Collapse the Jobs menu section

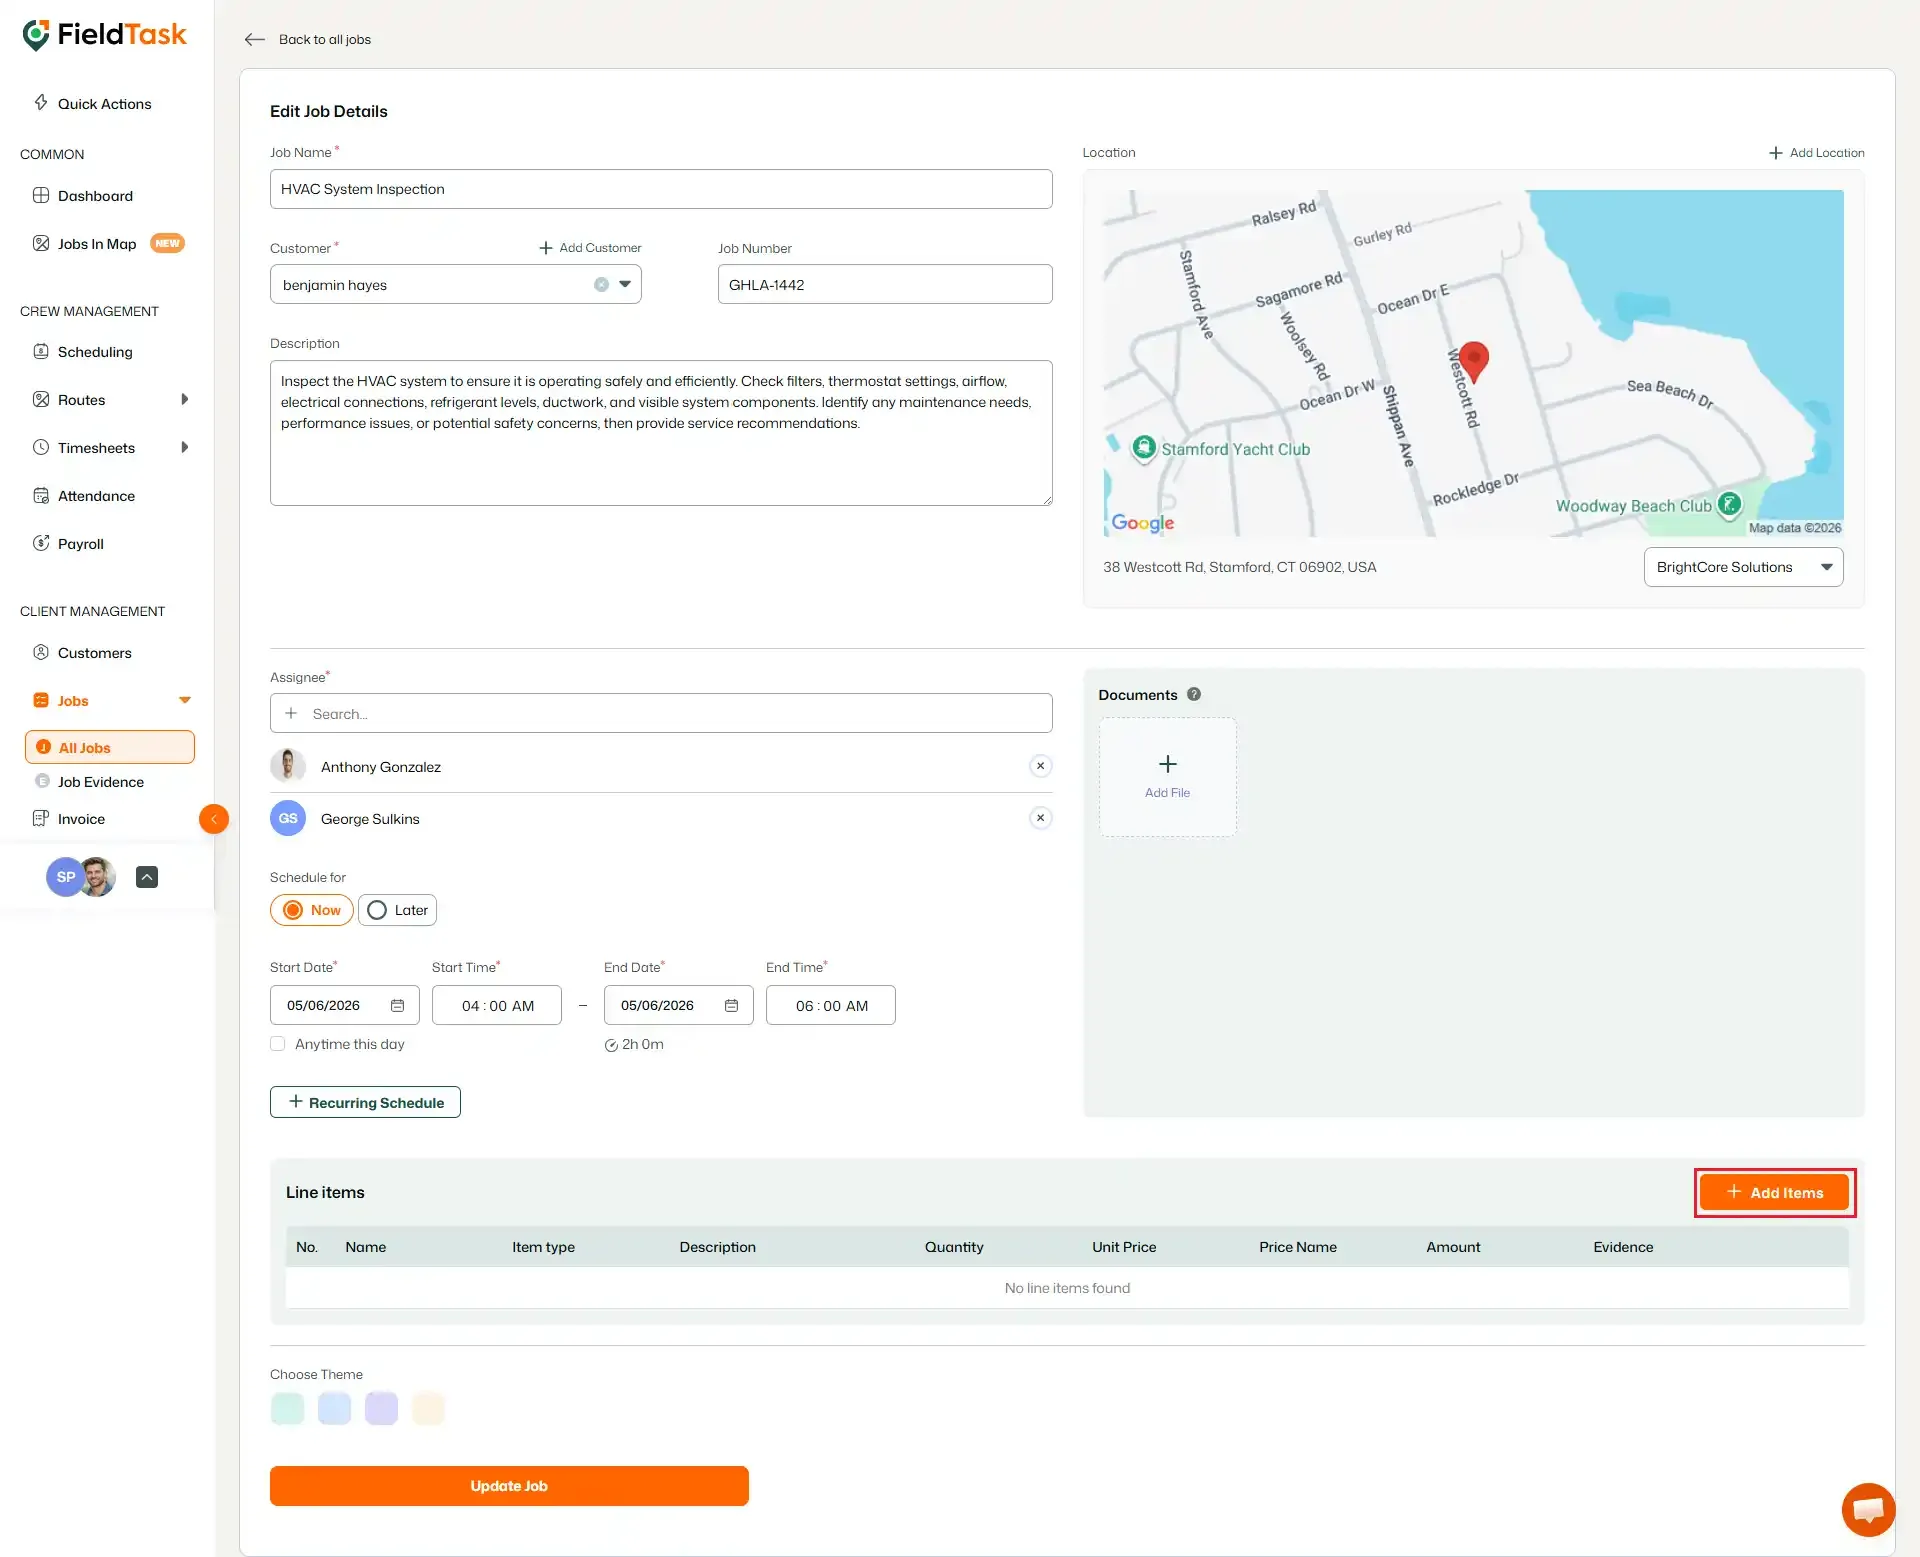coord(185,700)
